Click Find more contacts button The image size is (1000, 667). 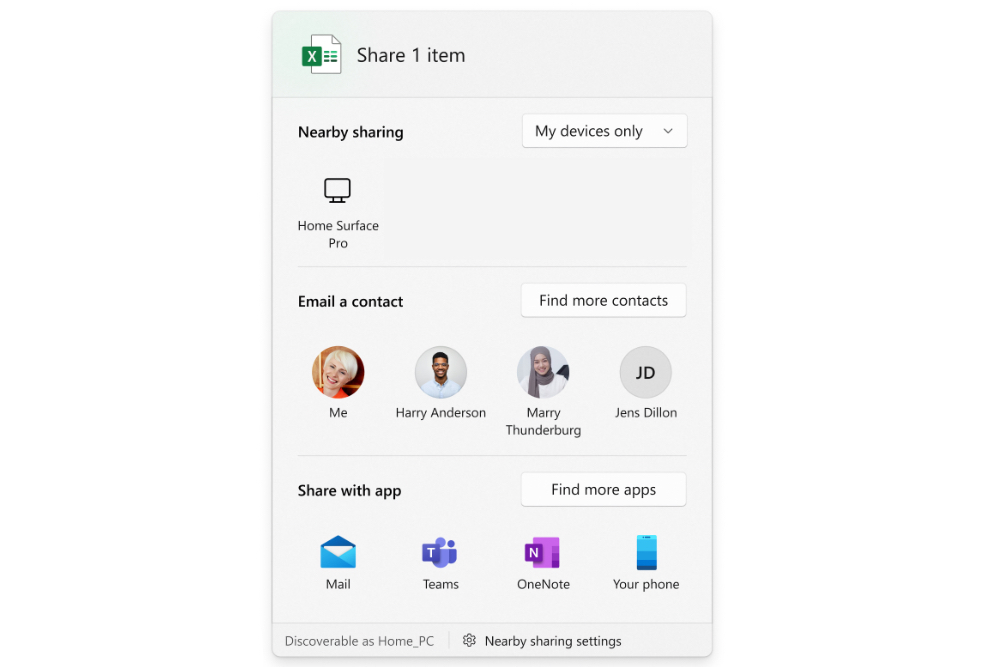click(x=603, y=300)
